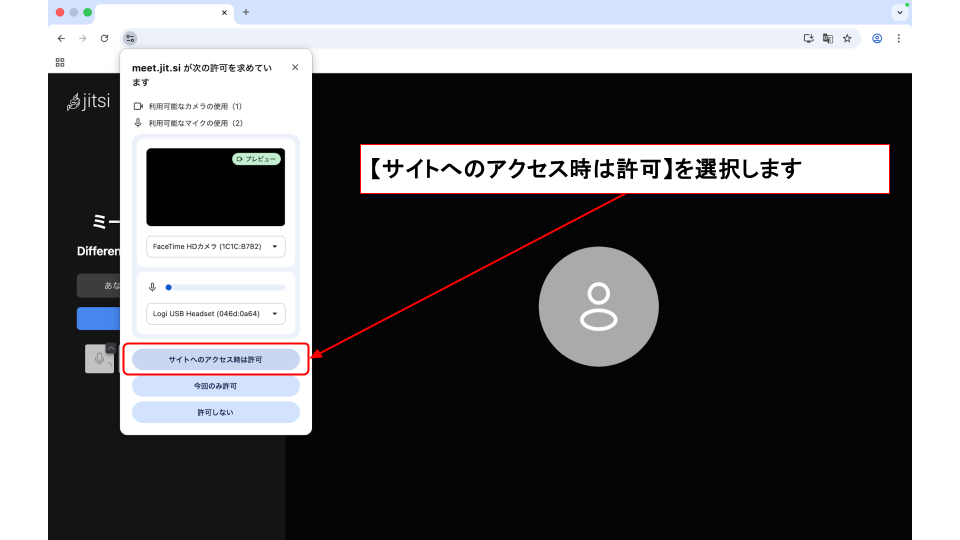The width and height of the screenshot is (960, 540).
Task: Toggle the Jitsi microphone button
Action: pos(99,359)
